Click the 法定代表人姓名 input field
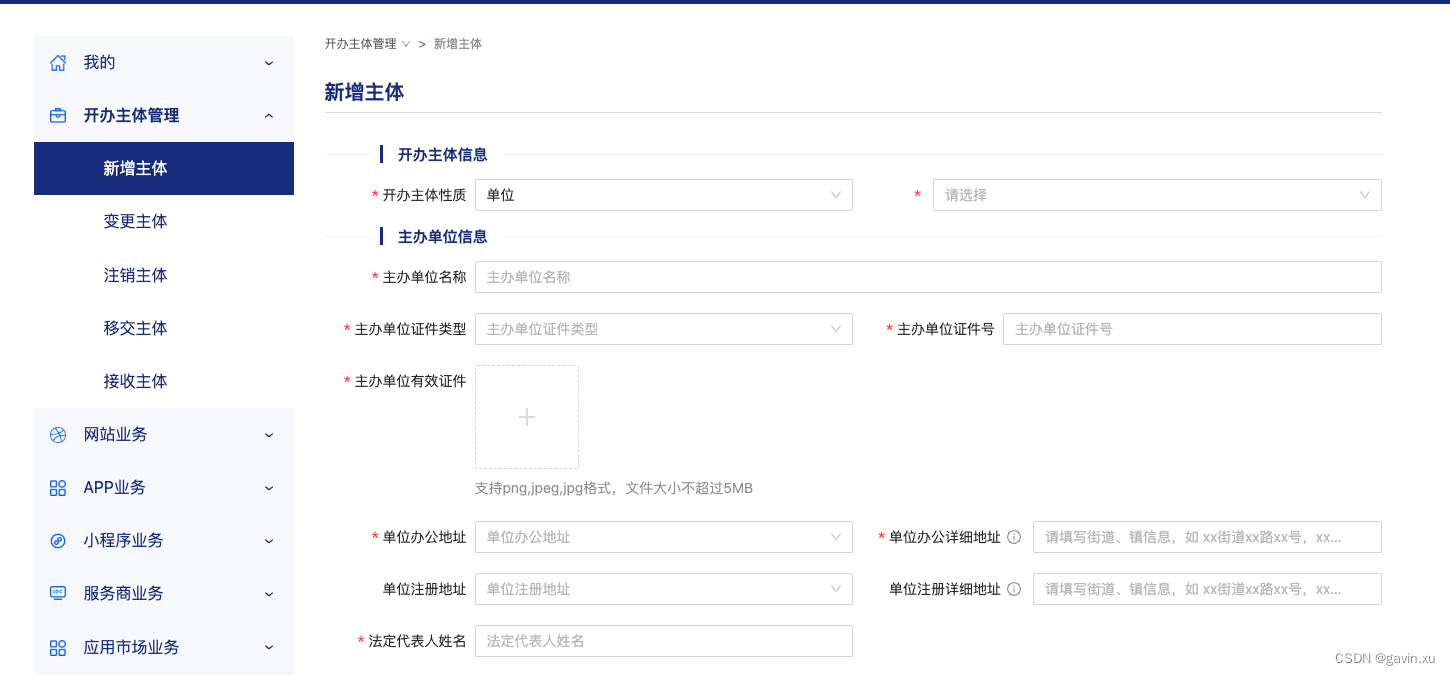Screen dimensions: 1450x675 click(664, 641)
